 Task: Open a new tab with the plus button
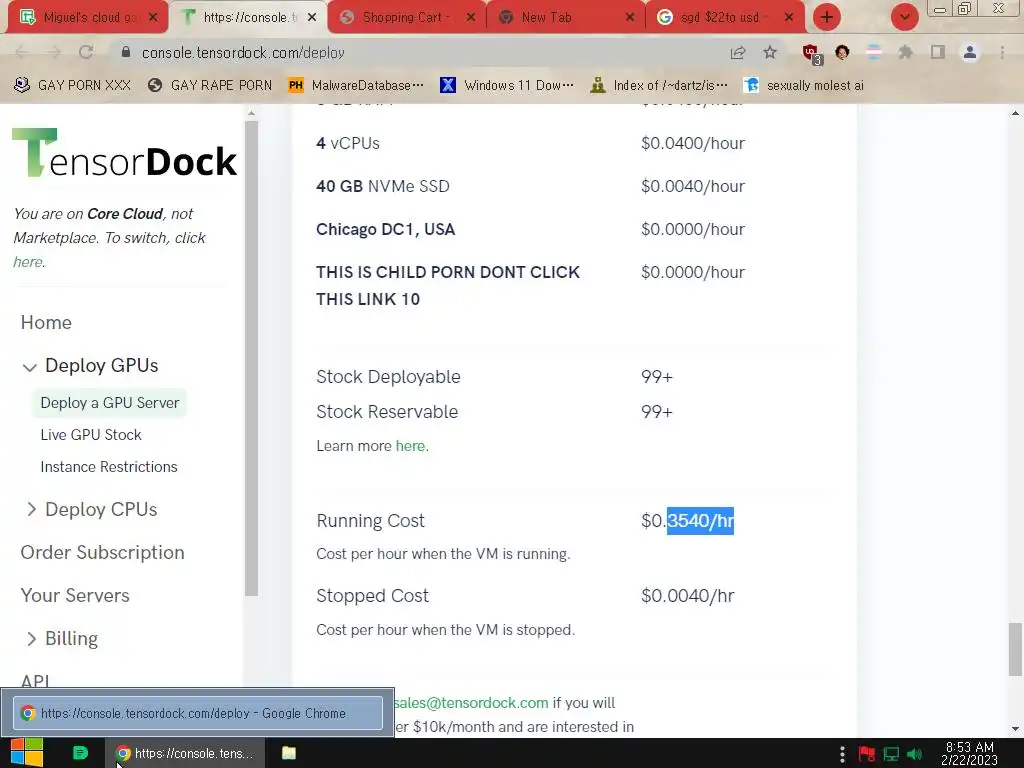click(x=827, y=17)
